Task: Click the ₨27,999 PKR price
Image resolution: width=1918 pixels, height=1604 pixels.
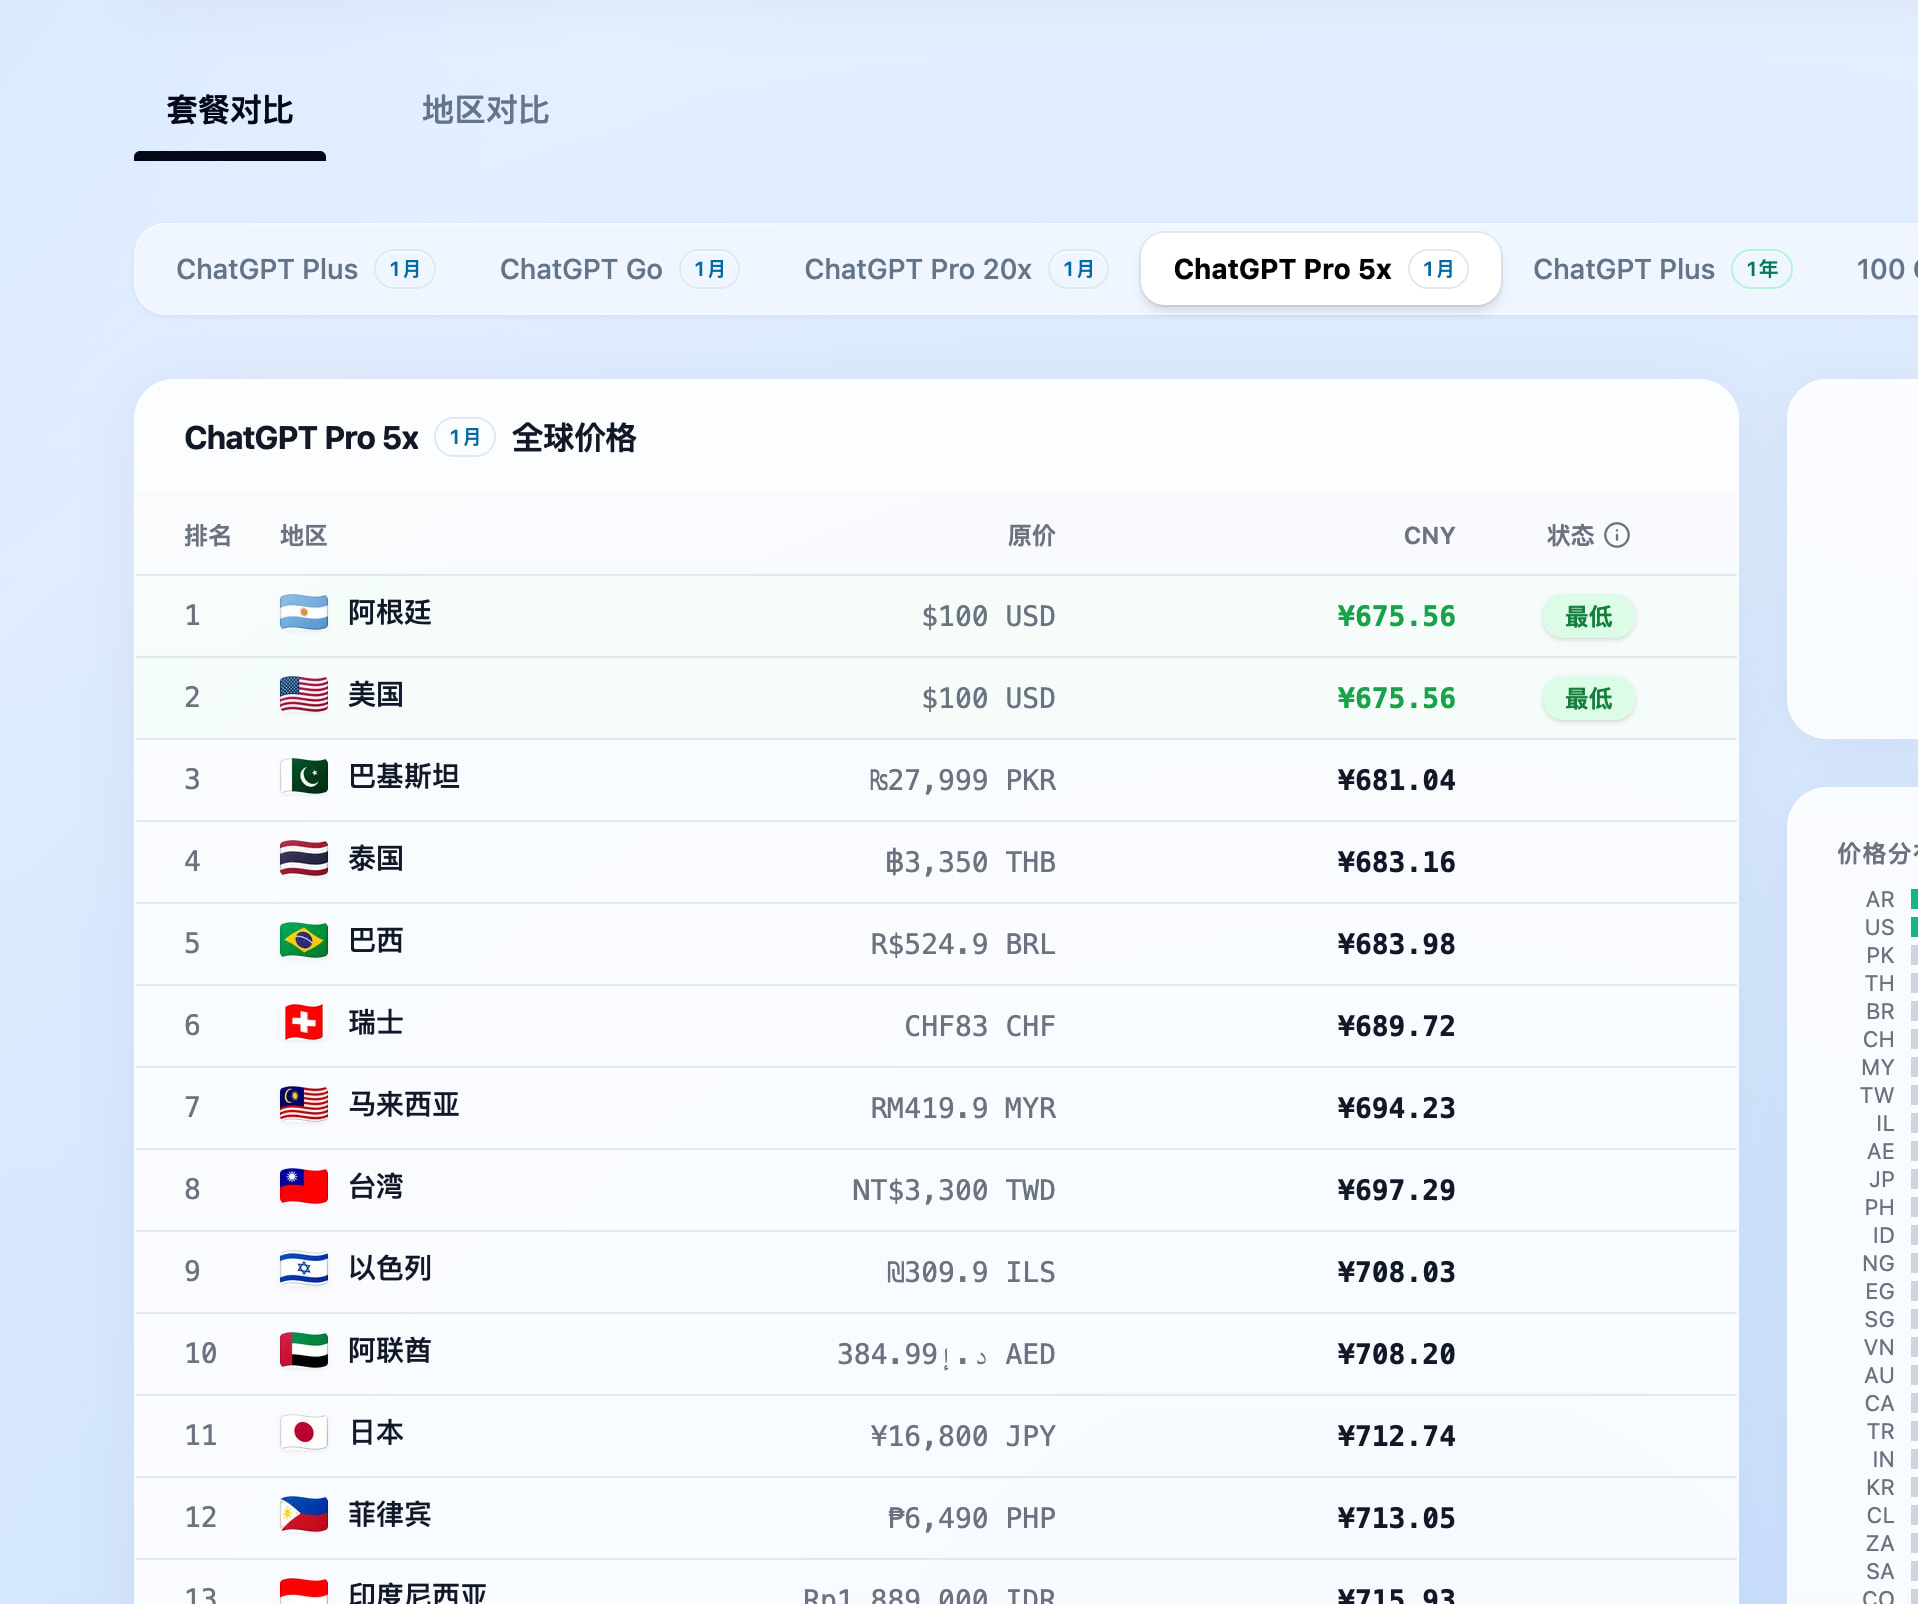Action: click(961, 780)
